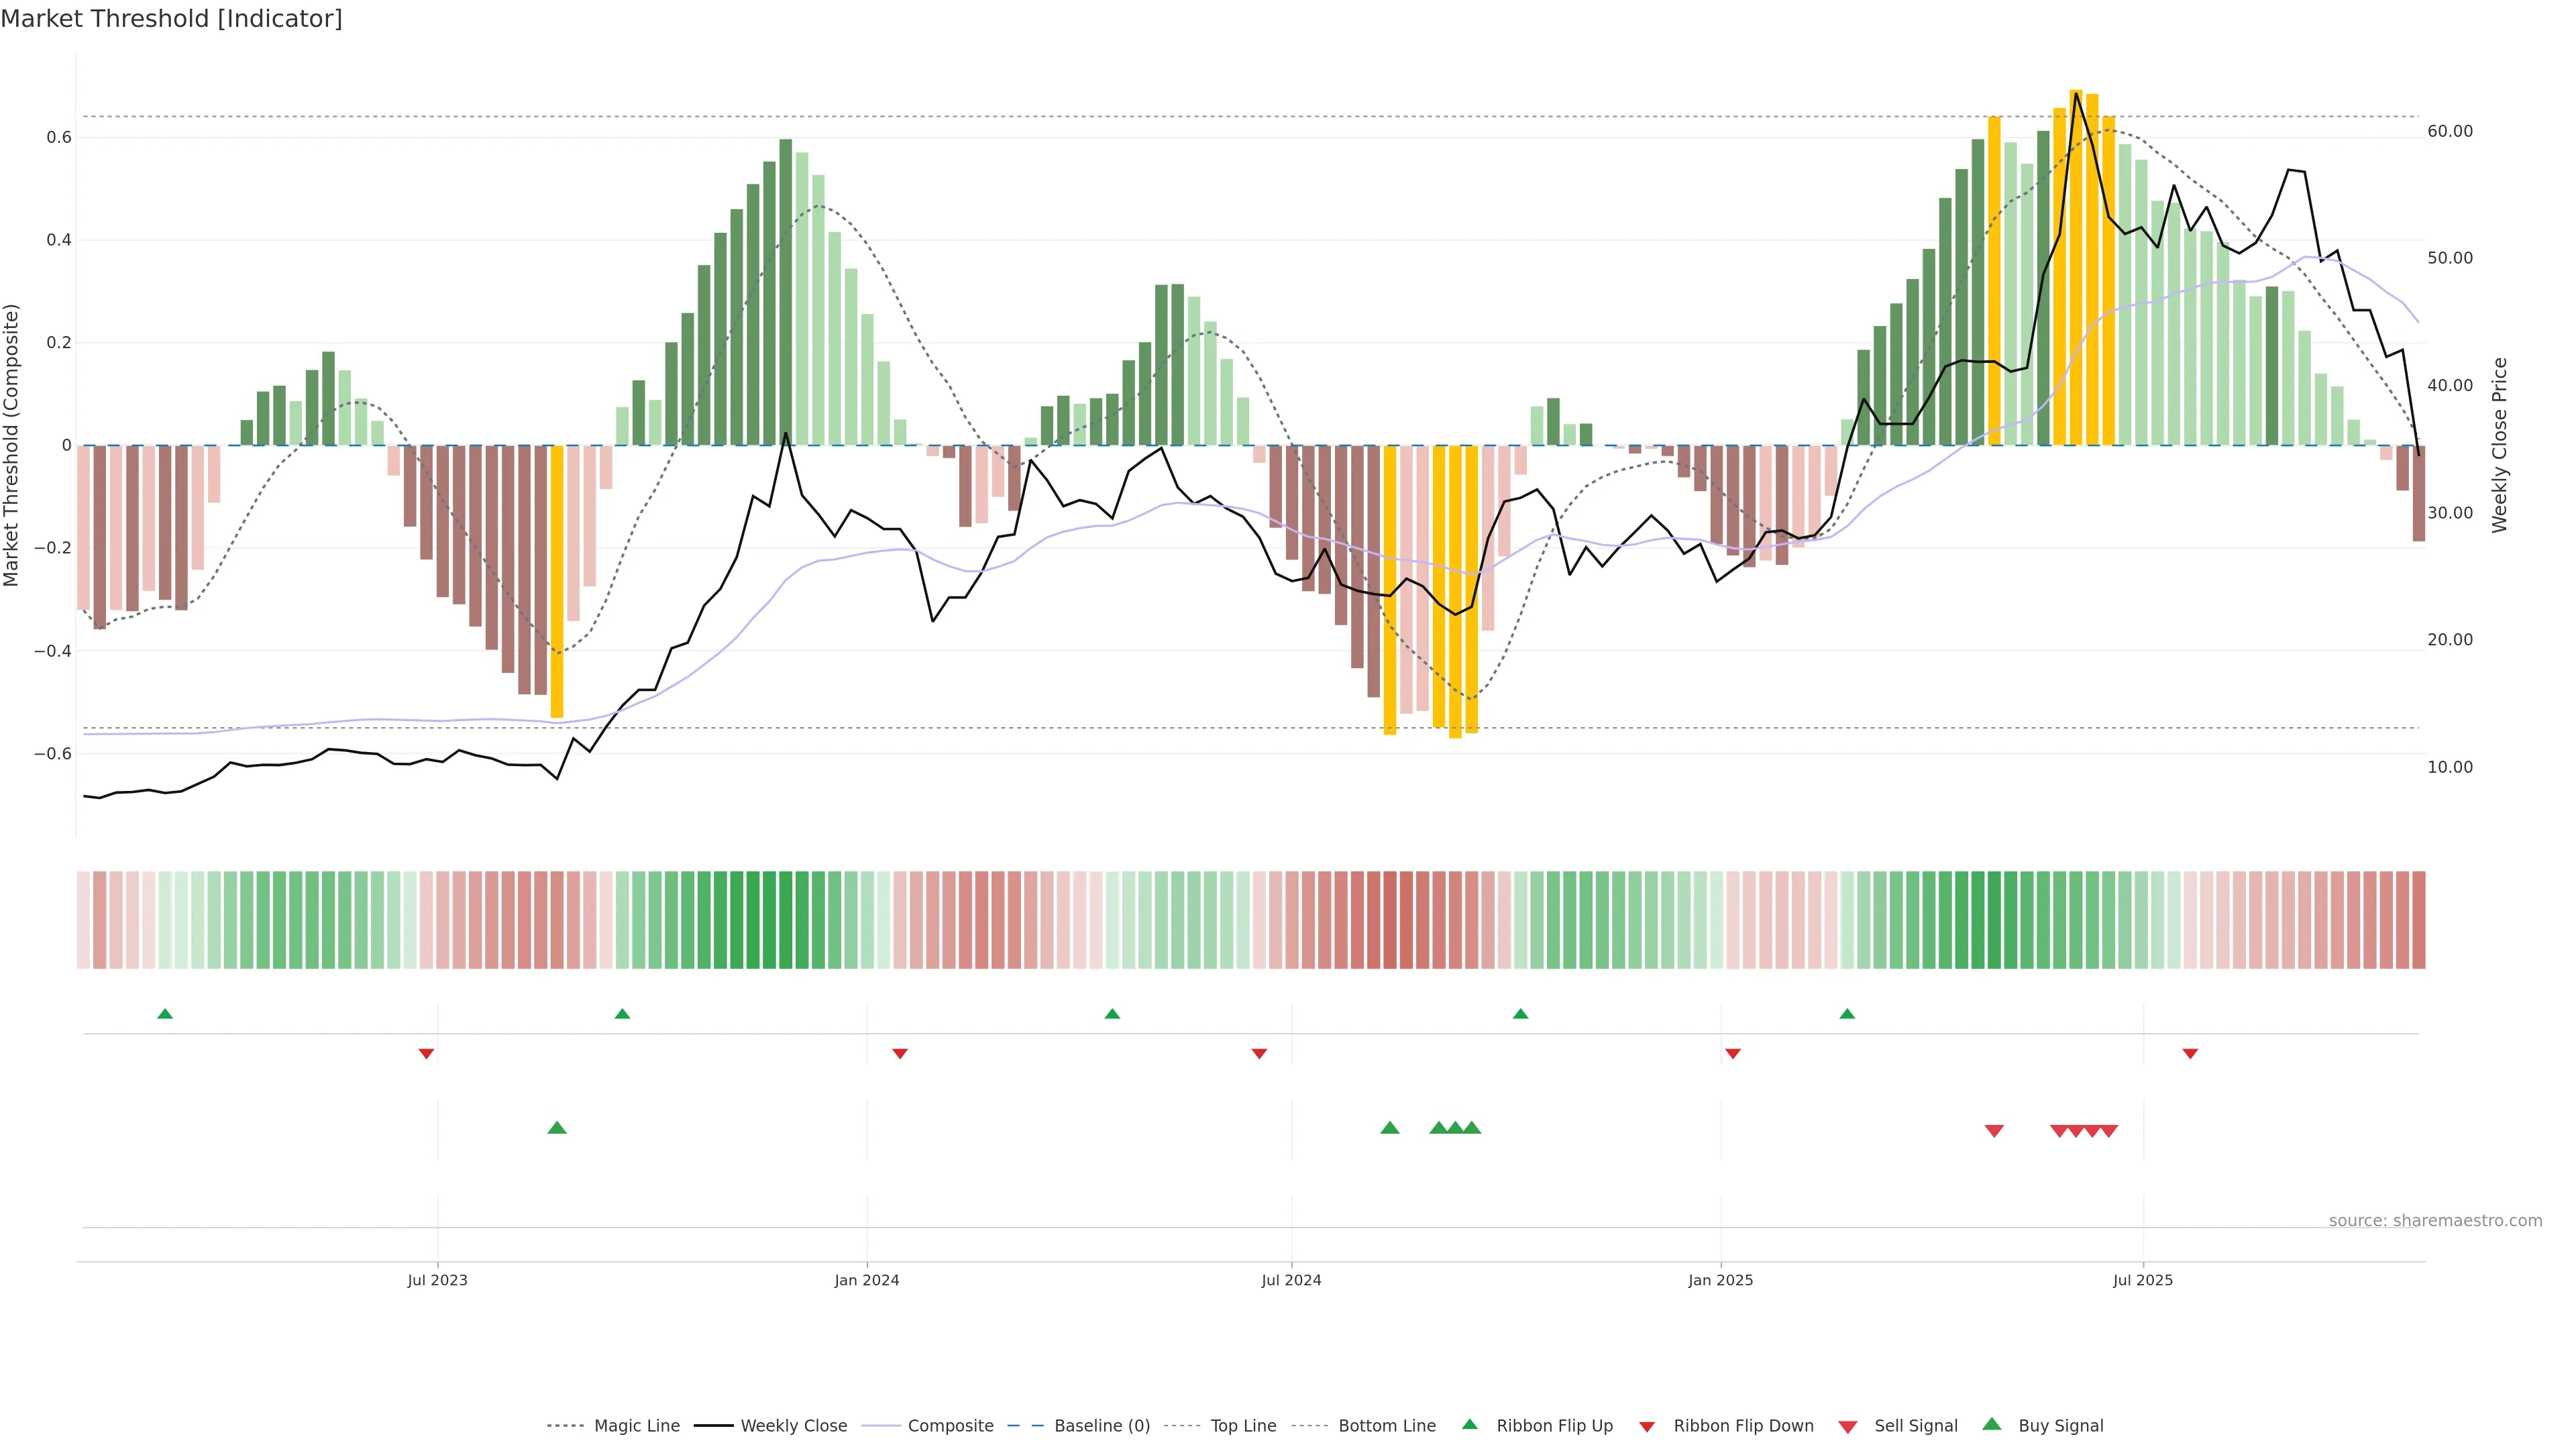Click the buy signal triangle before Jan 2024
Viewport: 2576px width, 1449px height.
[557, 1128]
